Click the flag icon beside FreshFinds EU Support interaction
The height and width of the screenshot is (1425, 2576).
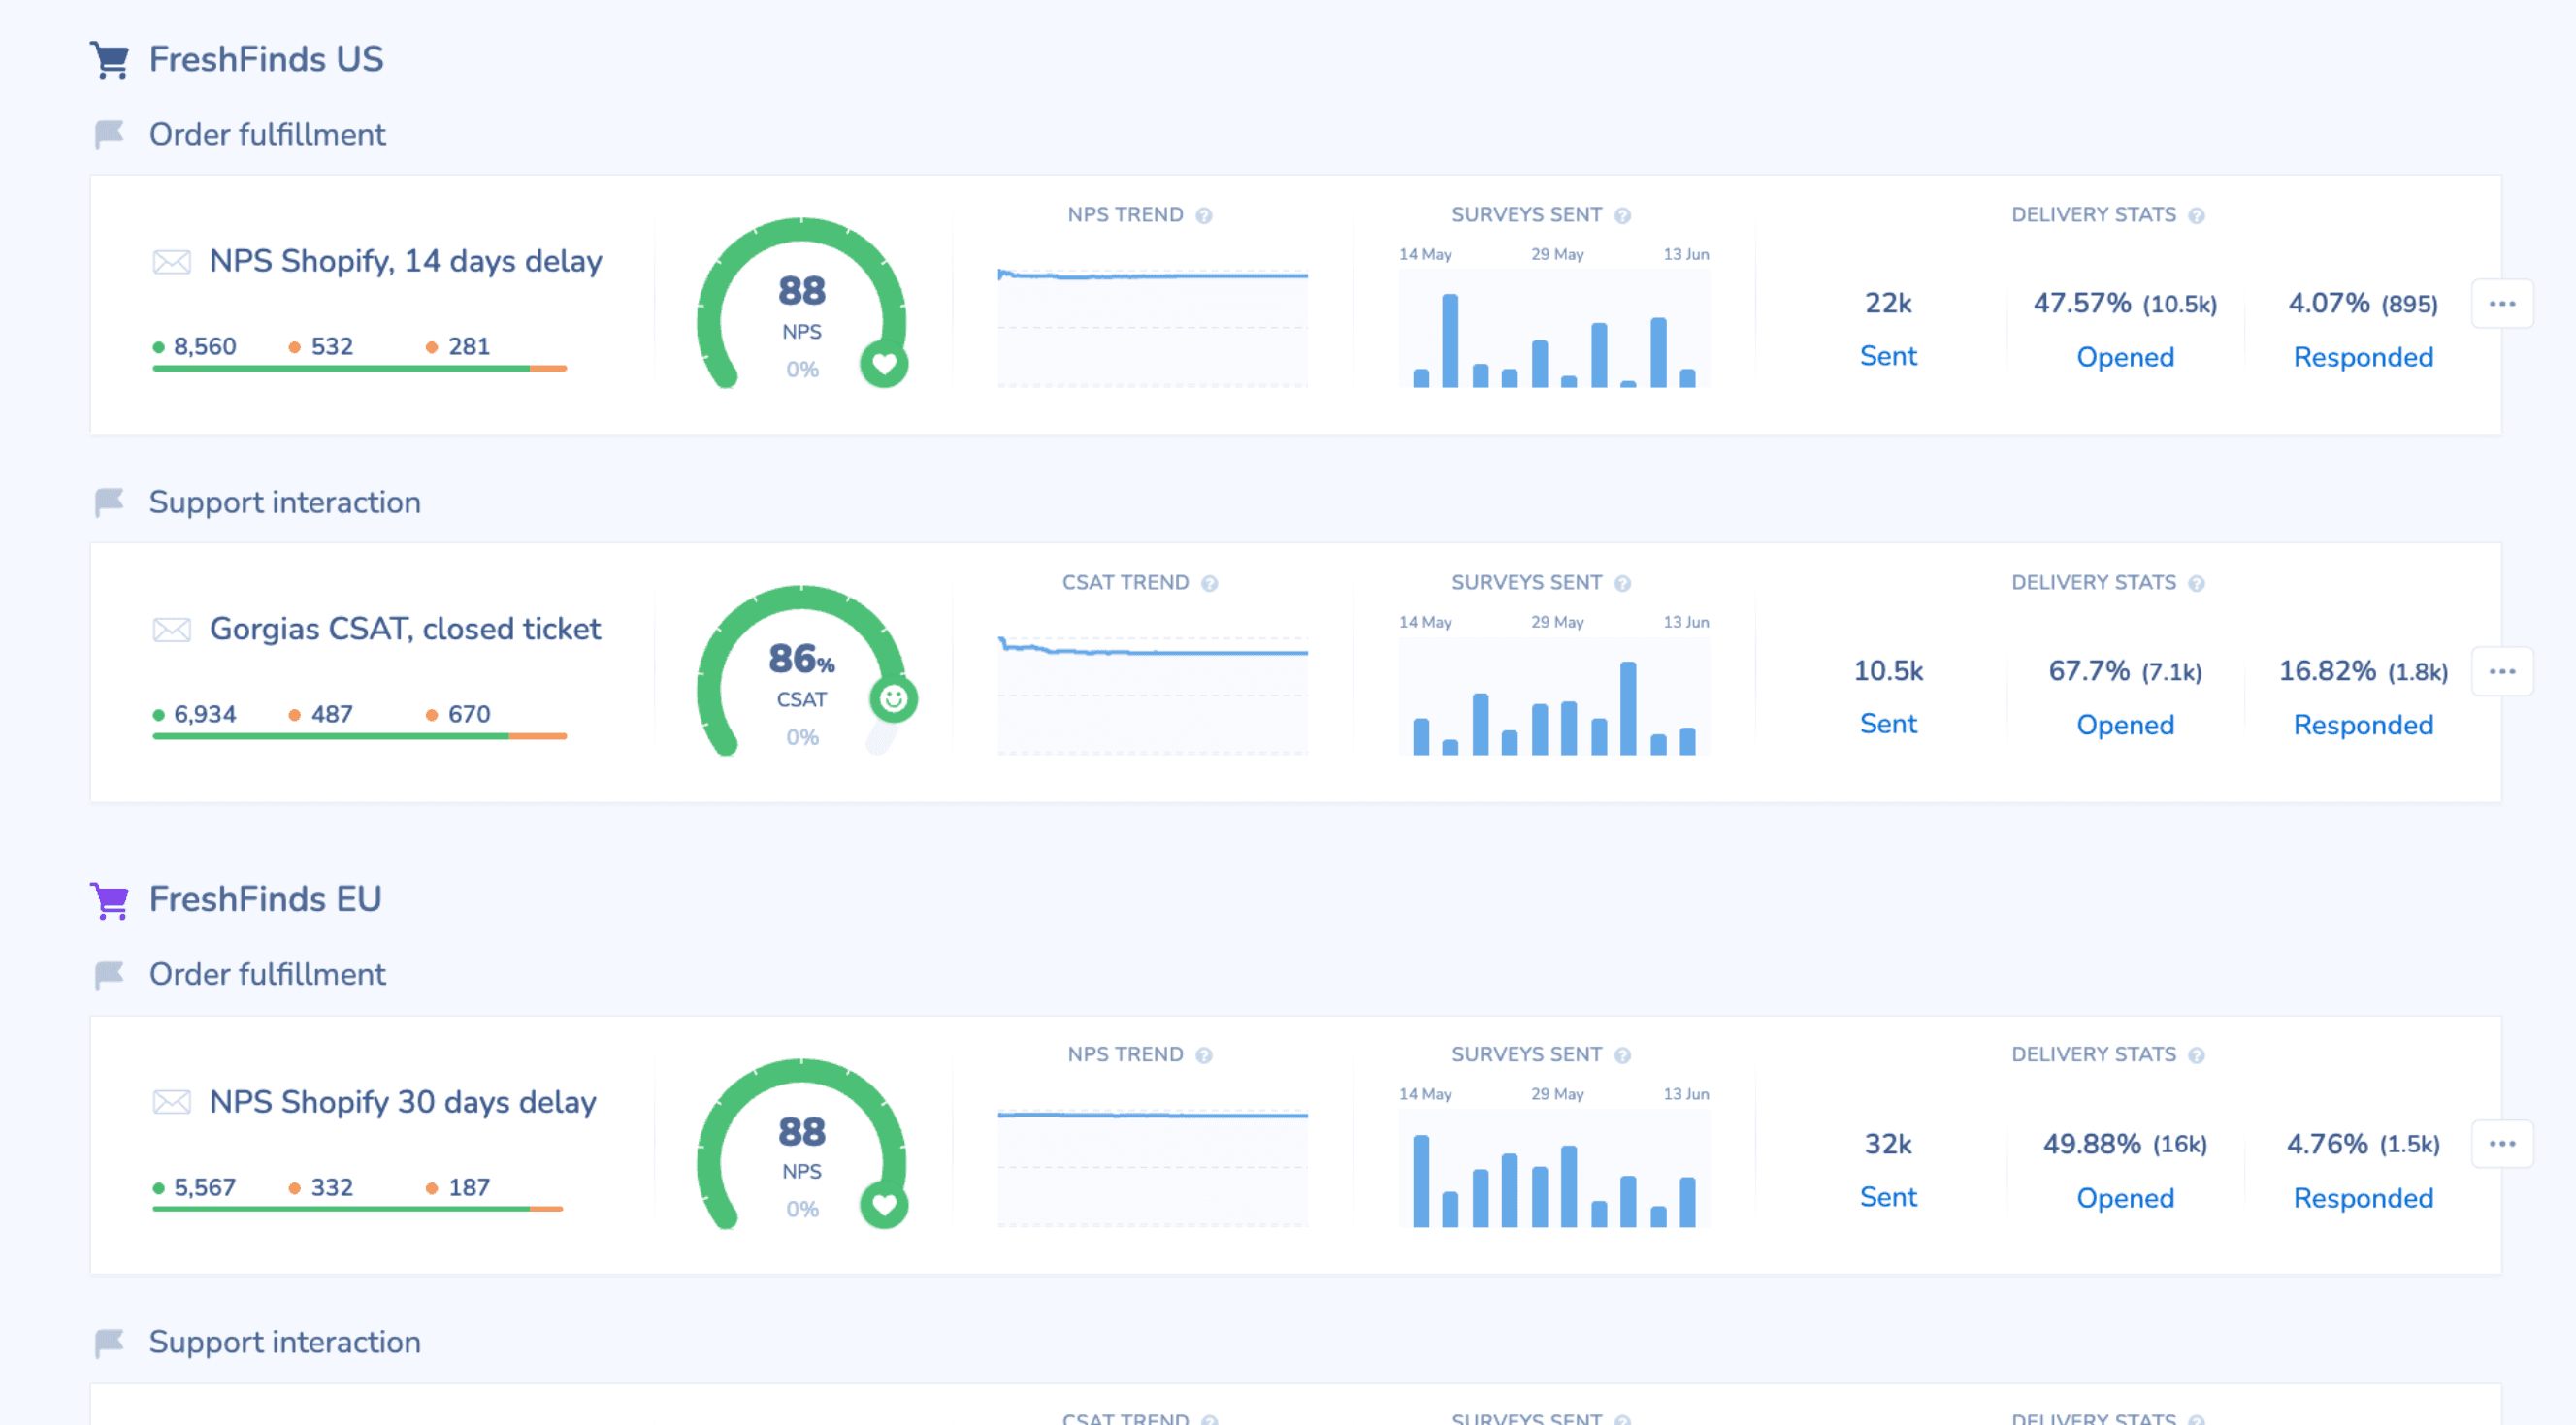point(109,1342)
